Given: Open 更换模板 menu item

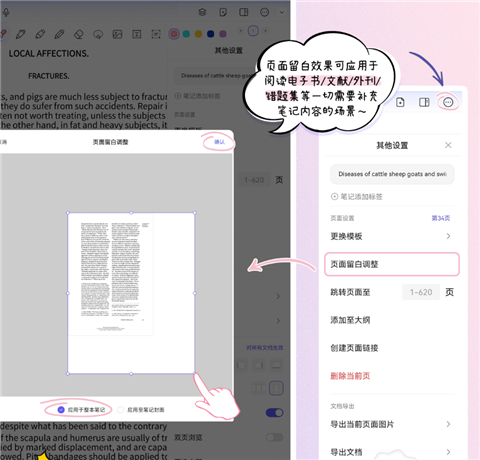Looking at the screenshot, I should 392,236.
